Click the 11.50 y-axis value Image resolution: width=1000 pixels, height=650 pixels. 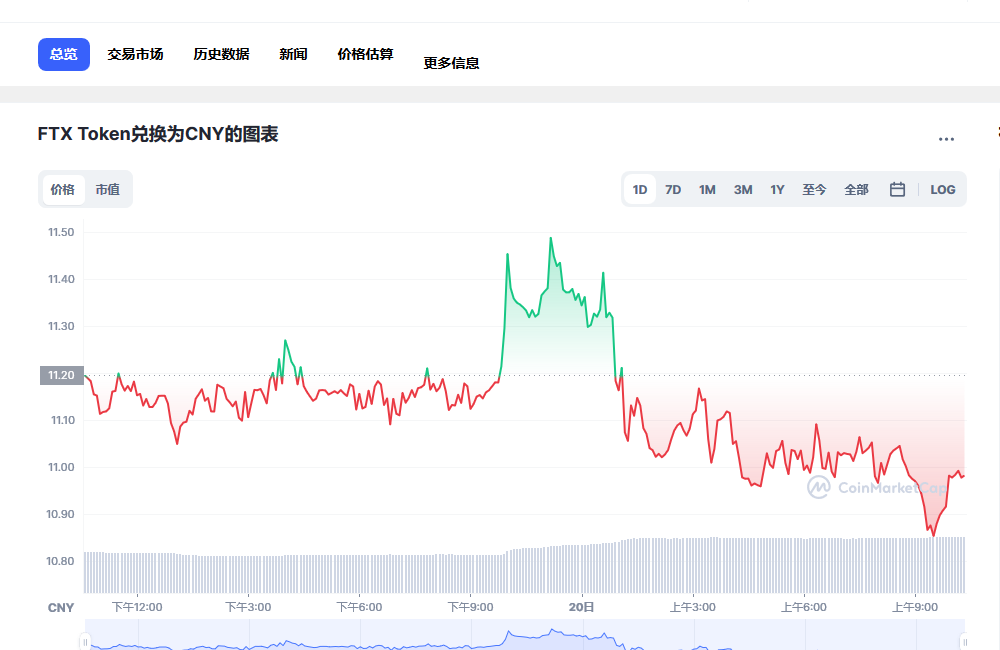[x=61, y=232]
